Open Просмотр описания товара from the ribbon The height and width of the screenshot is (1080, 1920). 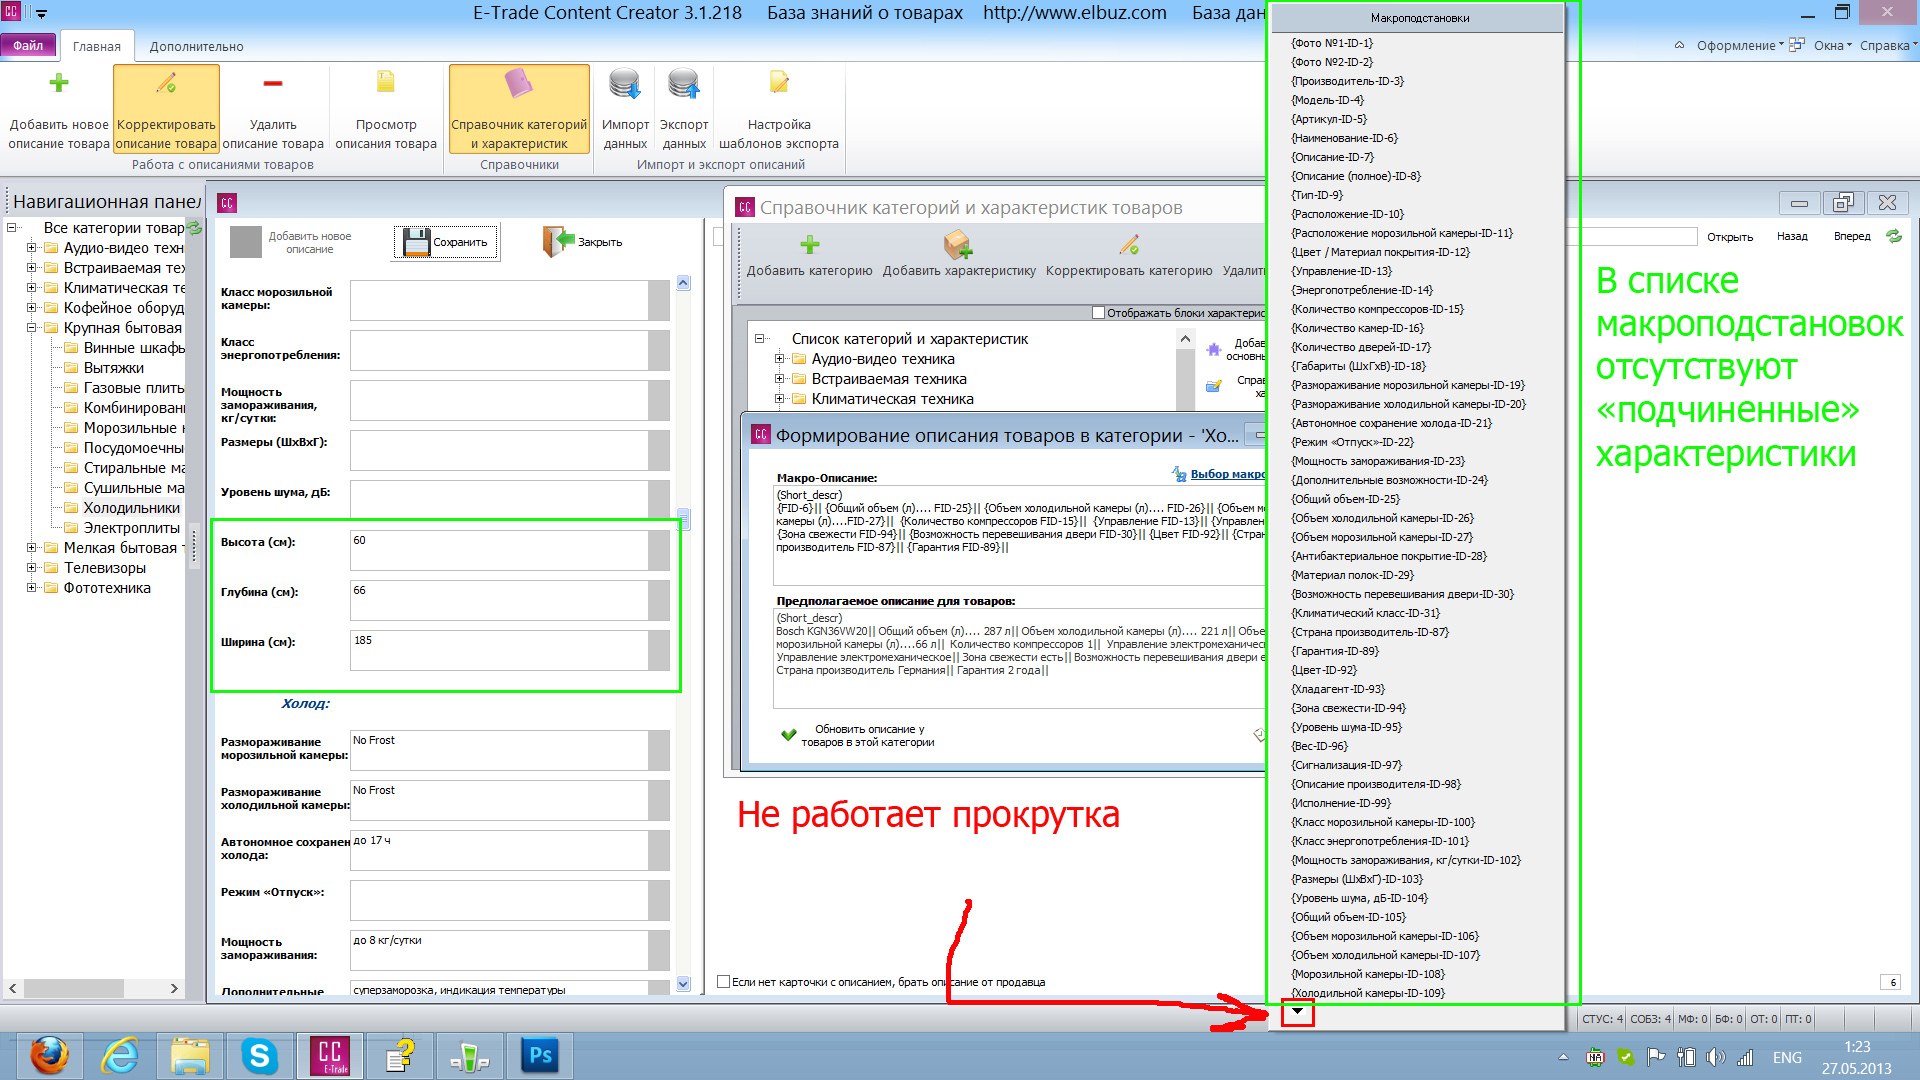click(x=386, y=108)
